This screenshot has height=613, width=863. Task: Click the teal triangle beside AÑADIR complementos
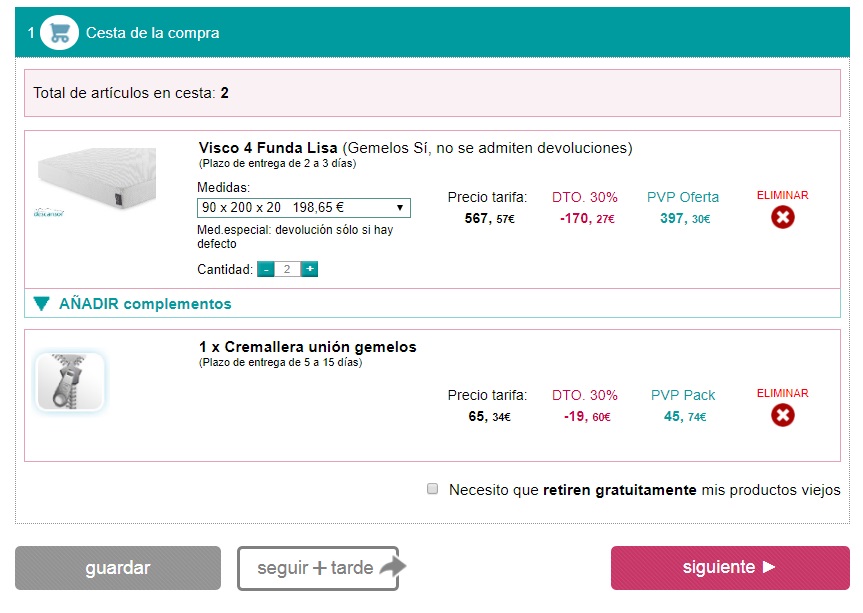pos(41,304)
